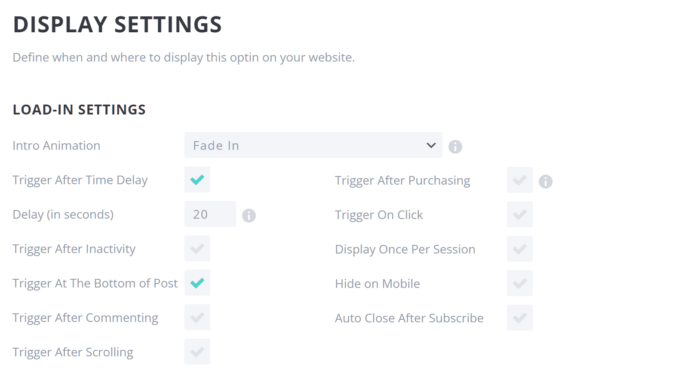
Task: Enable Trigger After Purchasing checkbox
Action: point(520,180)
